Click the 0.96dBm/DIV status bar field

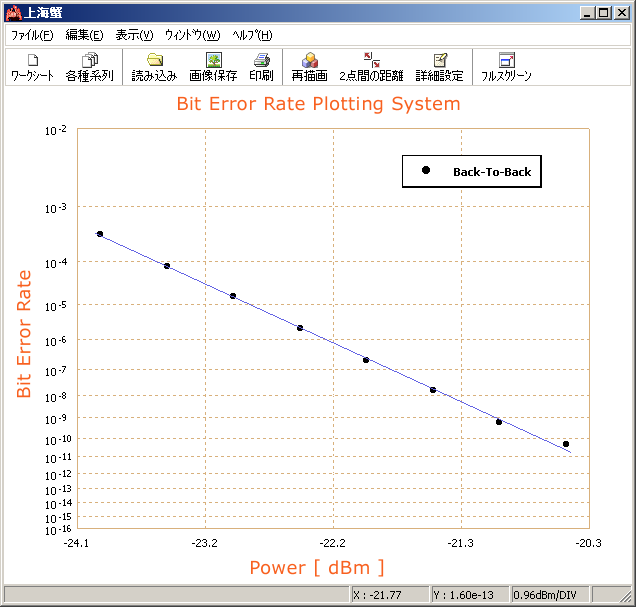click(x=544, y=595)
